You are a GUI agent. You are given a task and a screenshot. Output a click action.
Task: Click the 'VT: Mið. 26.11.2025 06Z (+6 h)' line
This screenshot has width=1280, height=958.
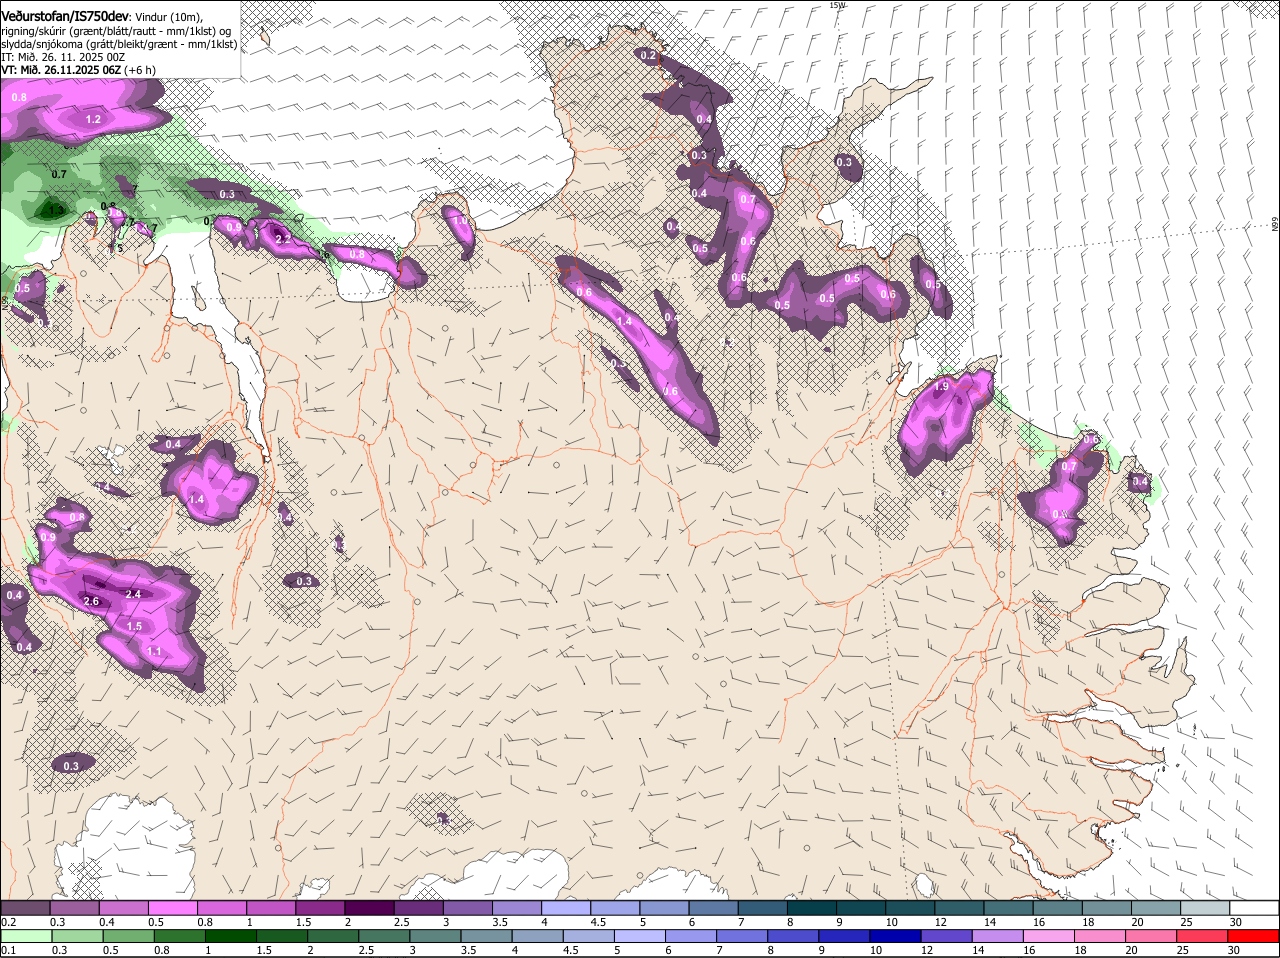tap(78, 70)
